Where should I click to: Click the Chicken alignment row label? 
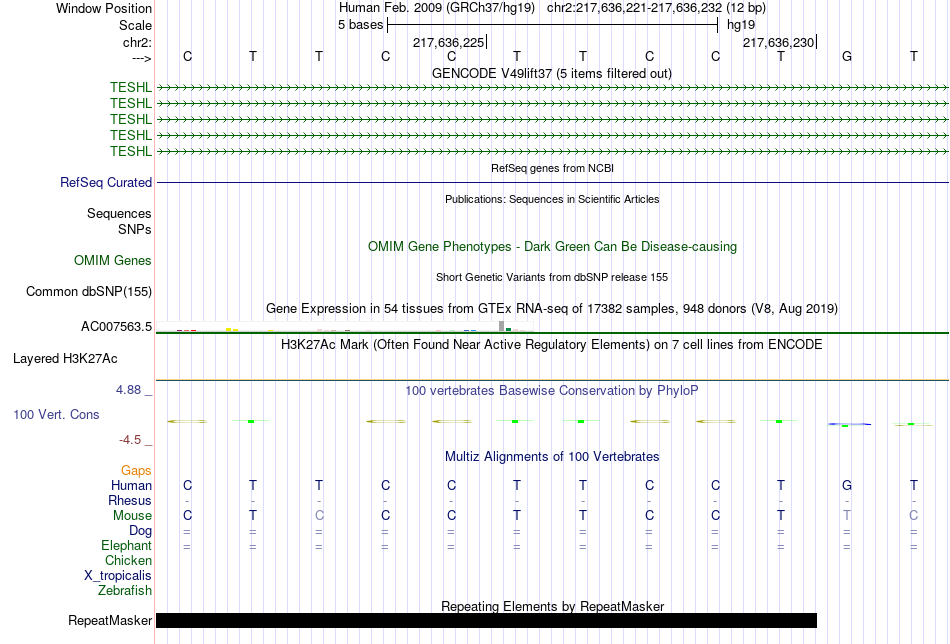point(128,560)
